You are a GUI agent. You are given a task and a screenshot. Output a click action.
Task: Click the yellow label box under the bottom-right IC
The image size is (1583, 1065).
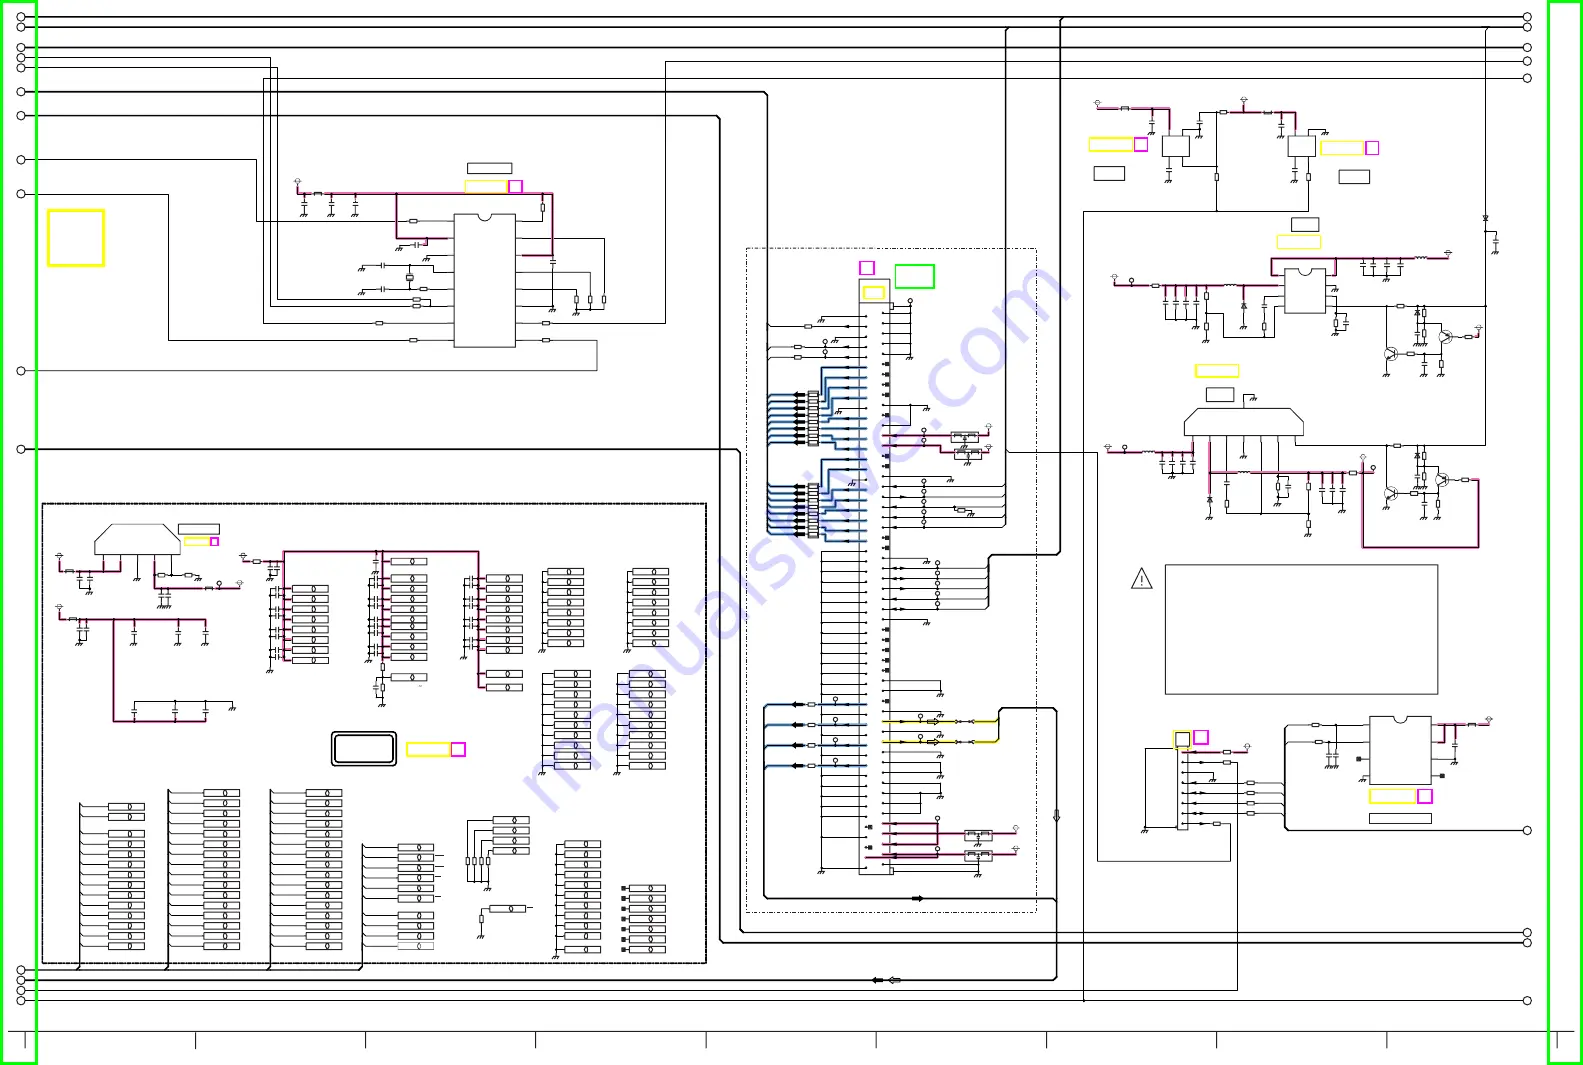click(1393, 796)
